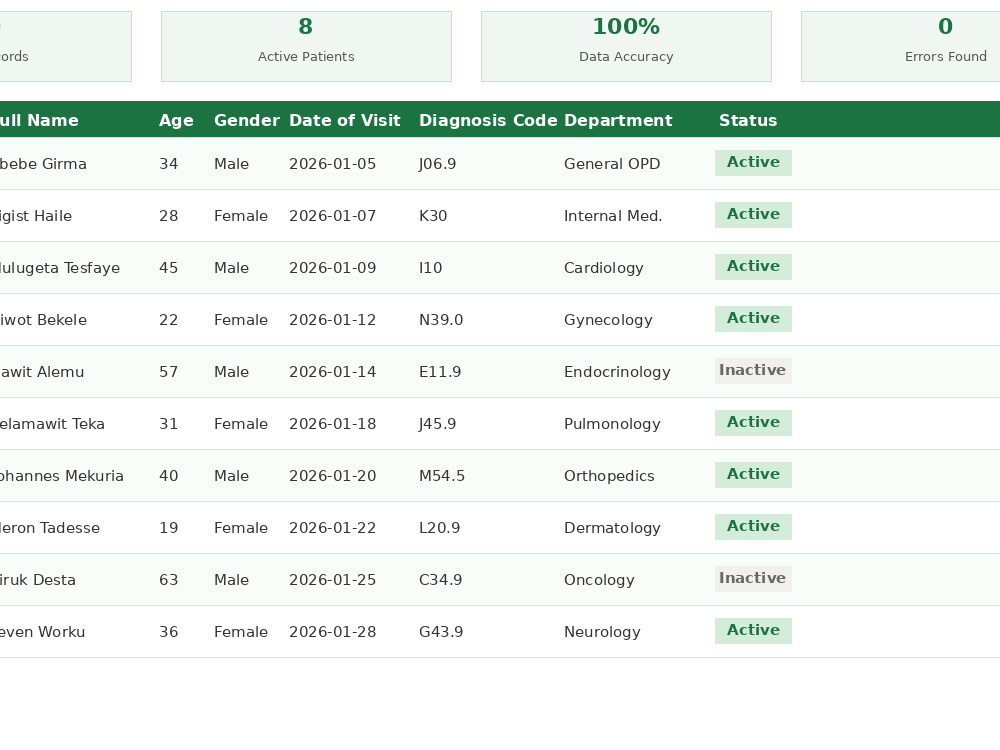Image resolution: width=1000 pixels, height=750 pixels.
Task: Click the Active Patients summary card
Action: point(306,46)
